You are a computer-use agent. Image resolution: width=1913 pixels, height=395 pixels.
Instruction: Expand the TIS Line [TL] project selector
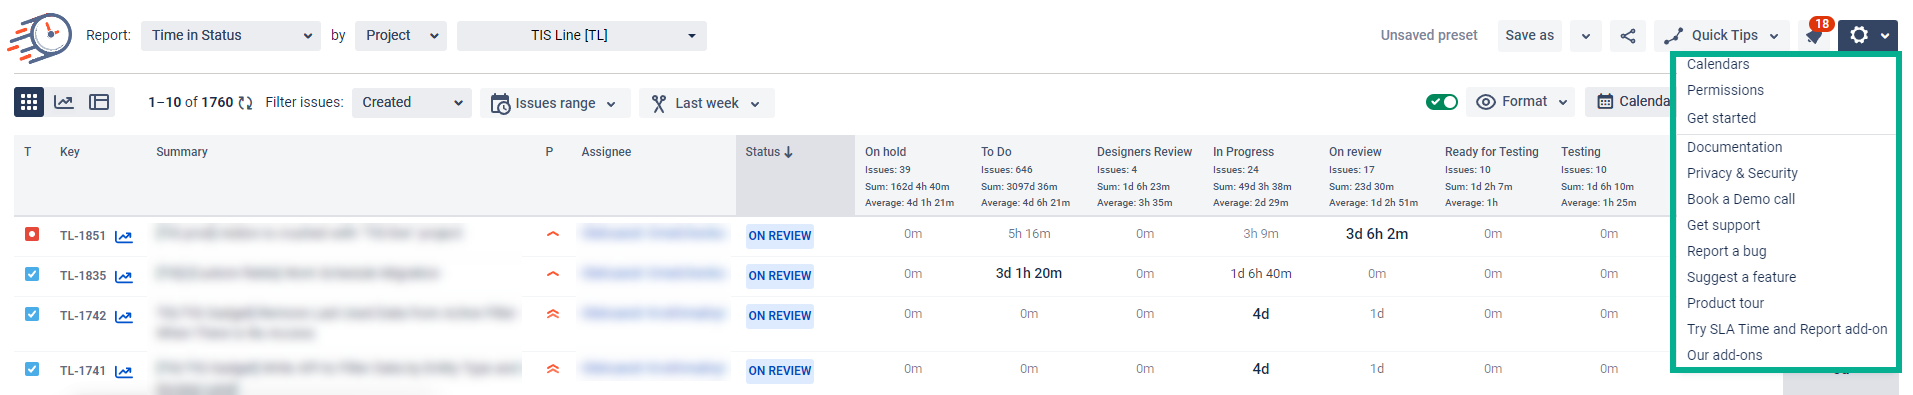(x=582, y=36)
